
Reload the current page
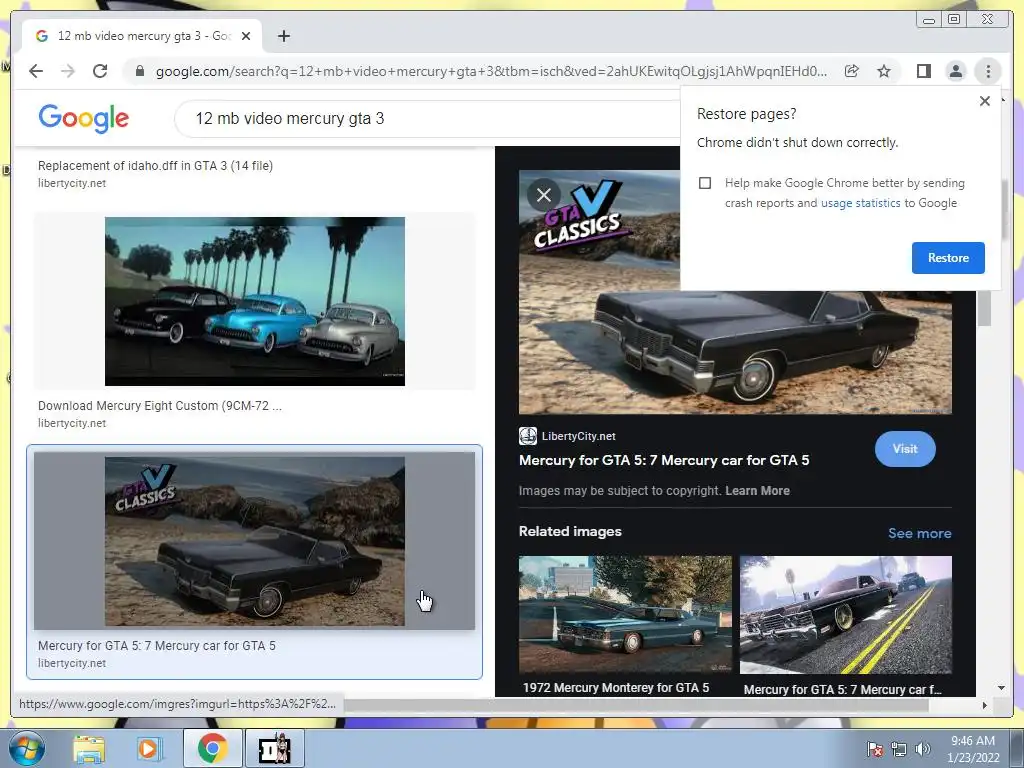tap(100, 71)
